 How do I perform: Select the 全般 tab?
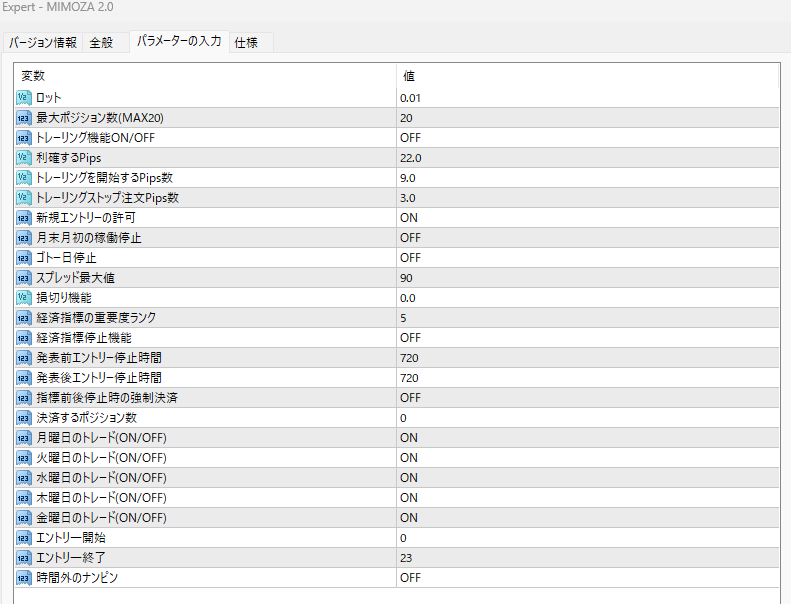click(x=101, y=42)
